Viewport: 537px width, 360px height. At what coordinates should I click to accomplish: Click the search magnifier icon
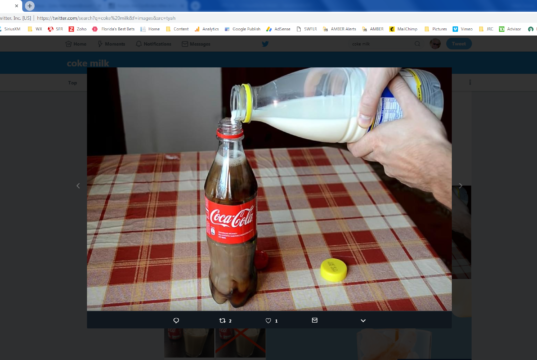point(417,44)
